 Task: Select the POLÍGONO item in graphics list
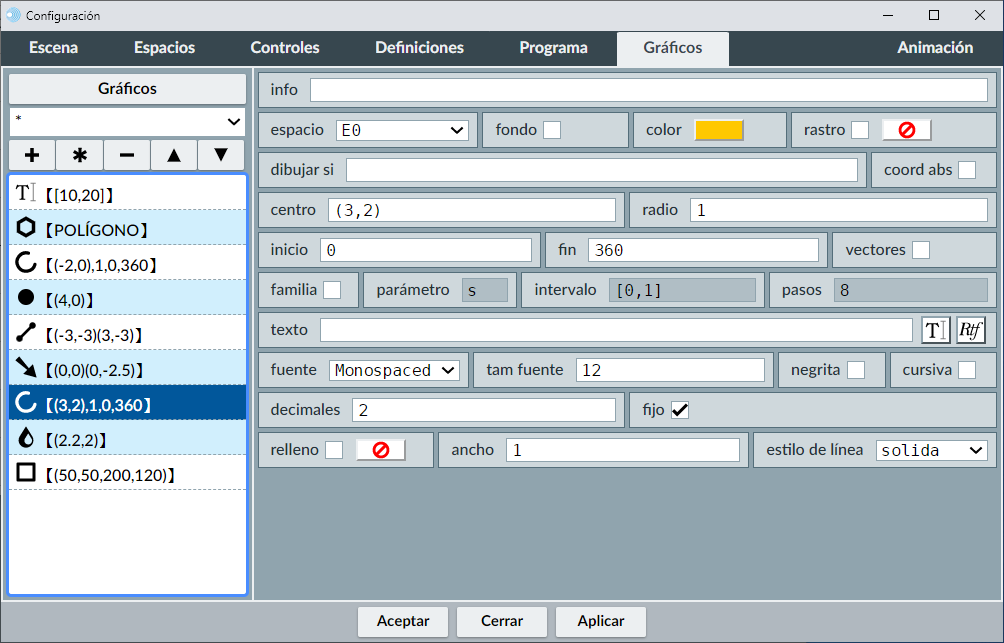[128, 229]
